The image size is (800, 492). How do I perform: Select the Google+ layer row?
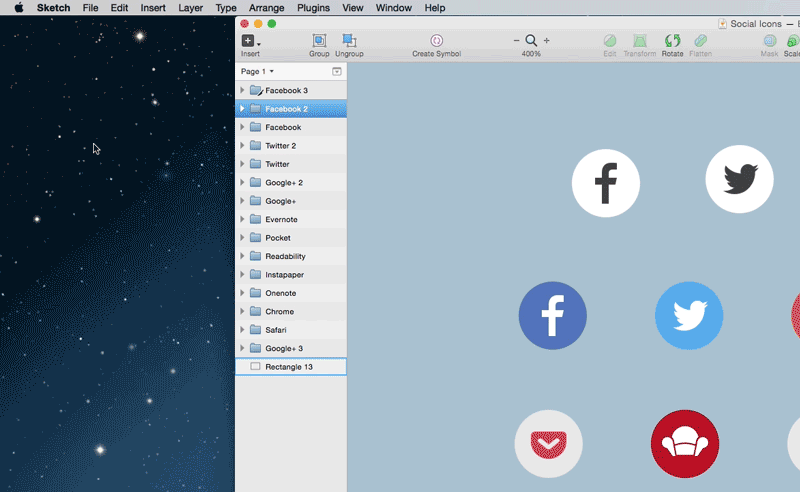(291, 201)
